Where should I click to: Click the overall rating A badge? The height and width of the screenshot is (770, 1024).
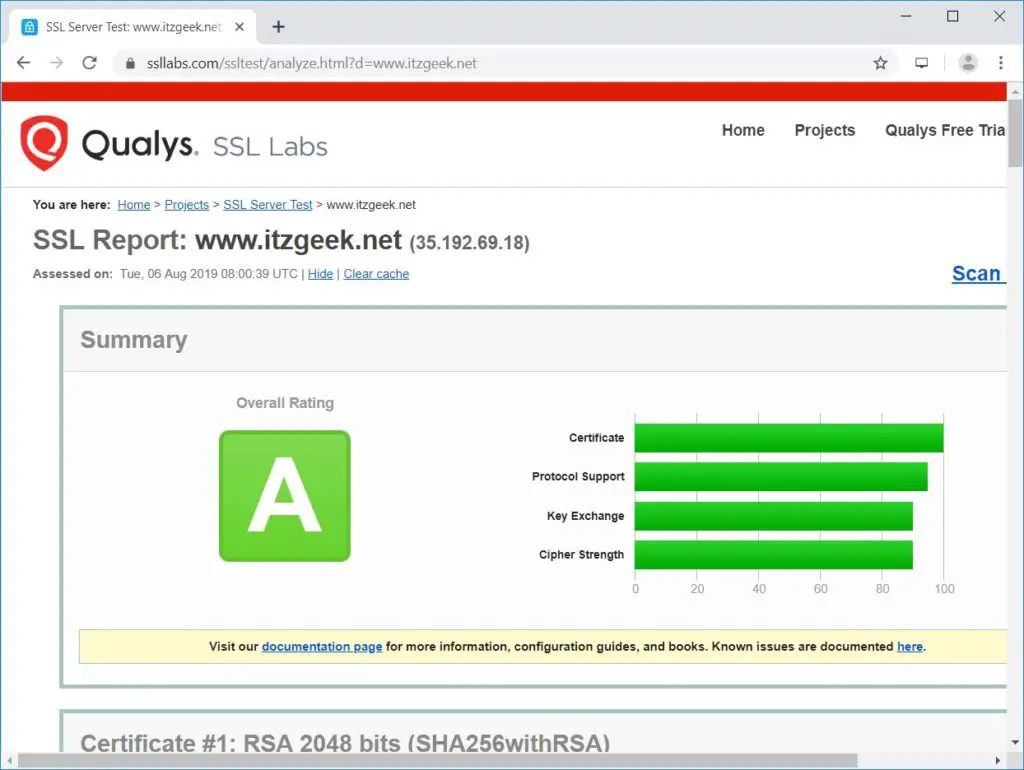click(285, 496)
